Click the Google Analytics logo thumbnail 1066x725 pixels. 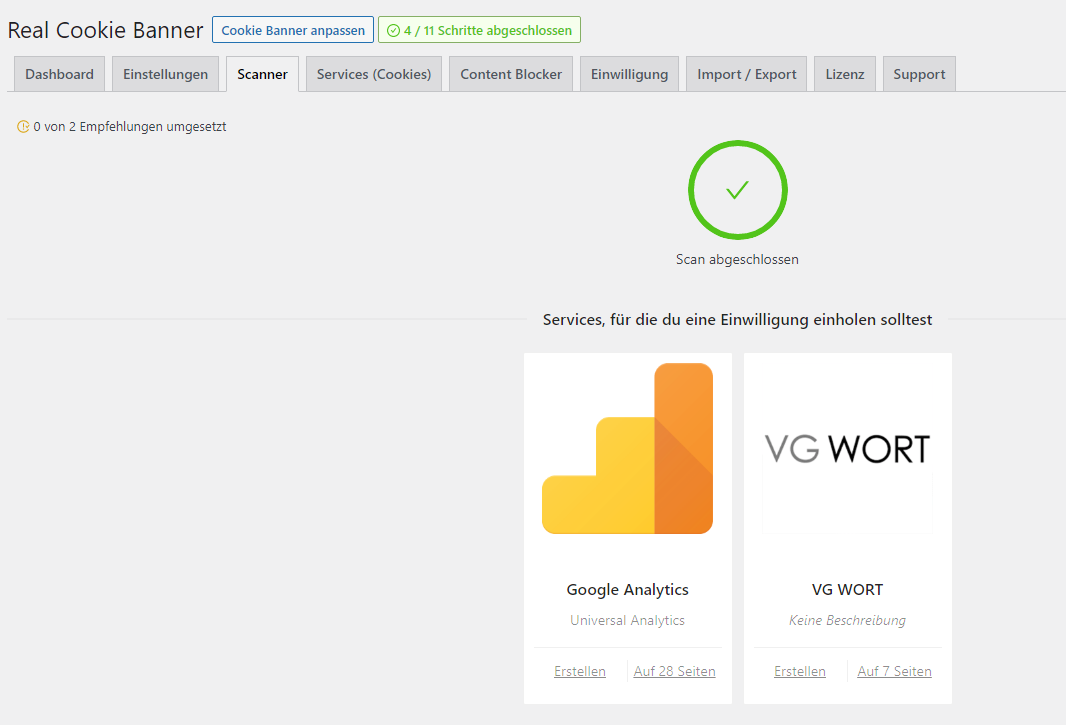coord(627,448)
